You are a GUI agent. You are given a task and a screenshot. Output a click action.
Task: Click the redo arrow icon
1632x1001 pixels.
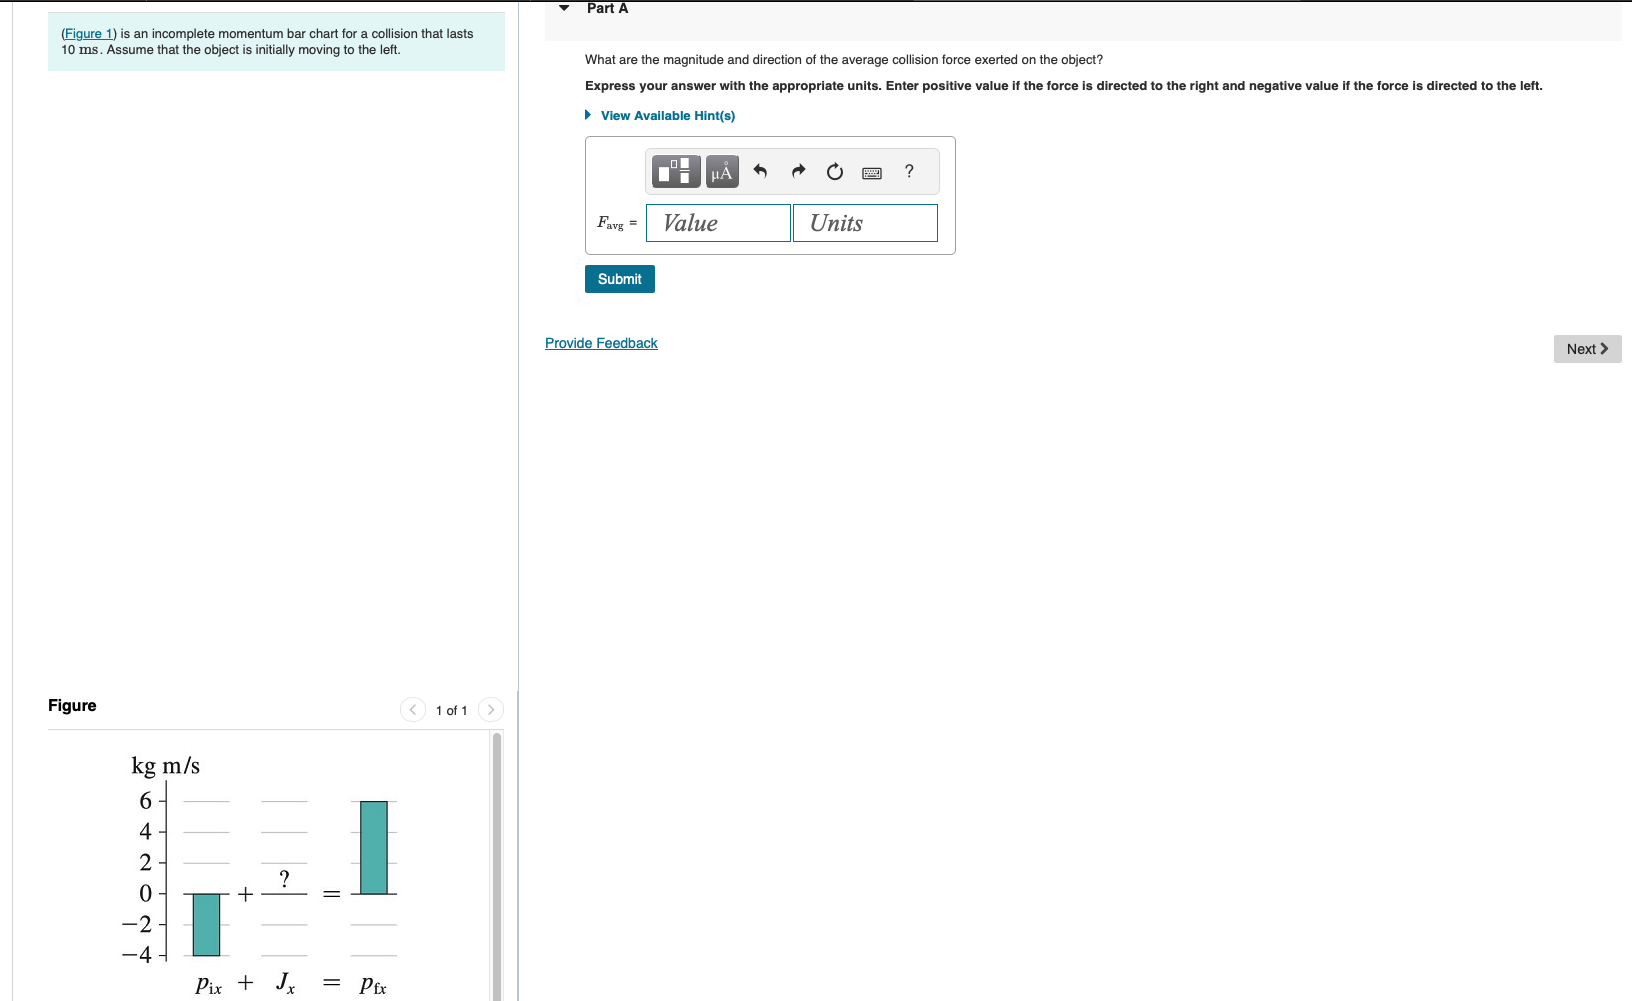798,172
